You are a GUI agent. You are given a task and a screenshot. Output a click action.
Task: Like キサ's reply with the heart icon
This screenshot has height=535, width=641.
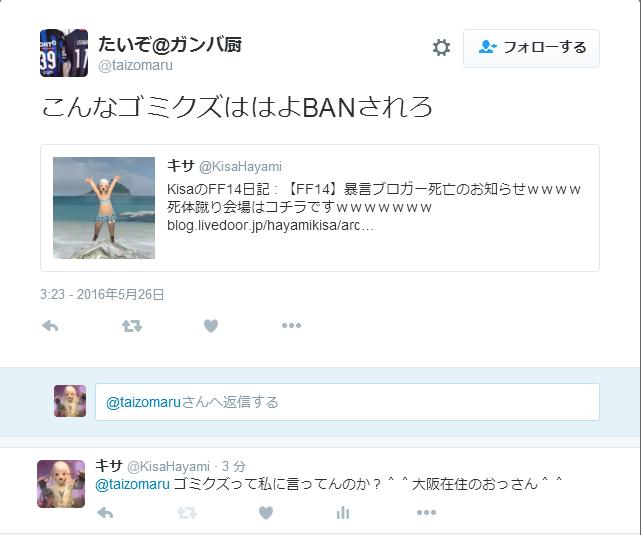266,513
